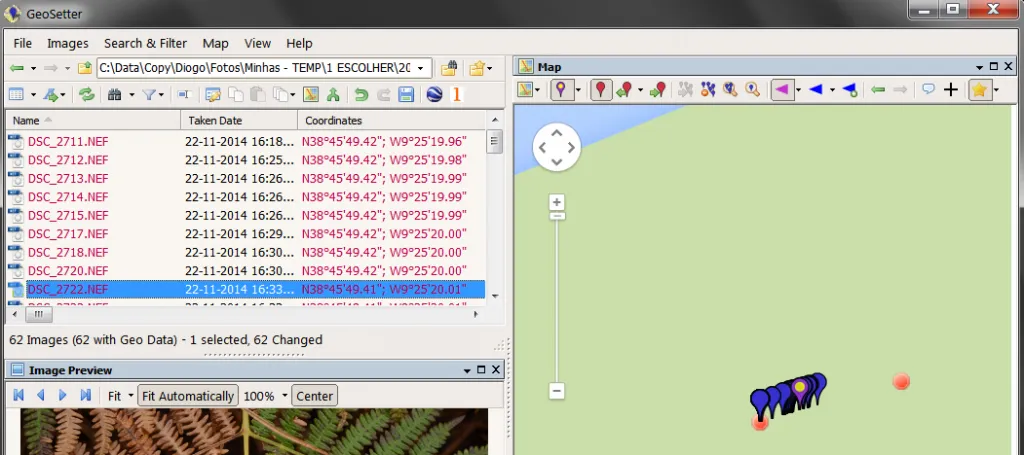Expand the folder path dropdown
Screen dimensions: 1024x455
pos(422,68)
